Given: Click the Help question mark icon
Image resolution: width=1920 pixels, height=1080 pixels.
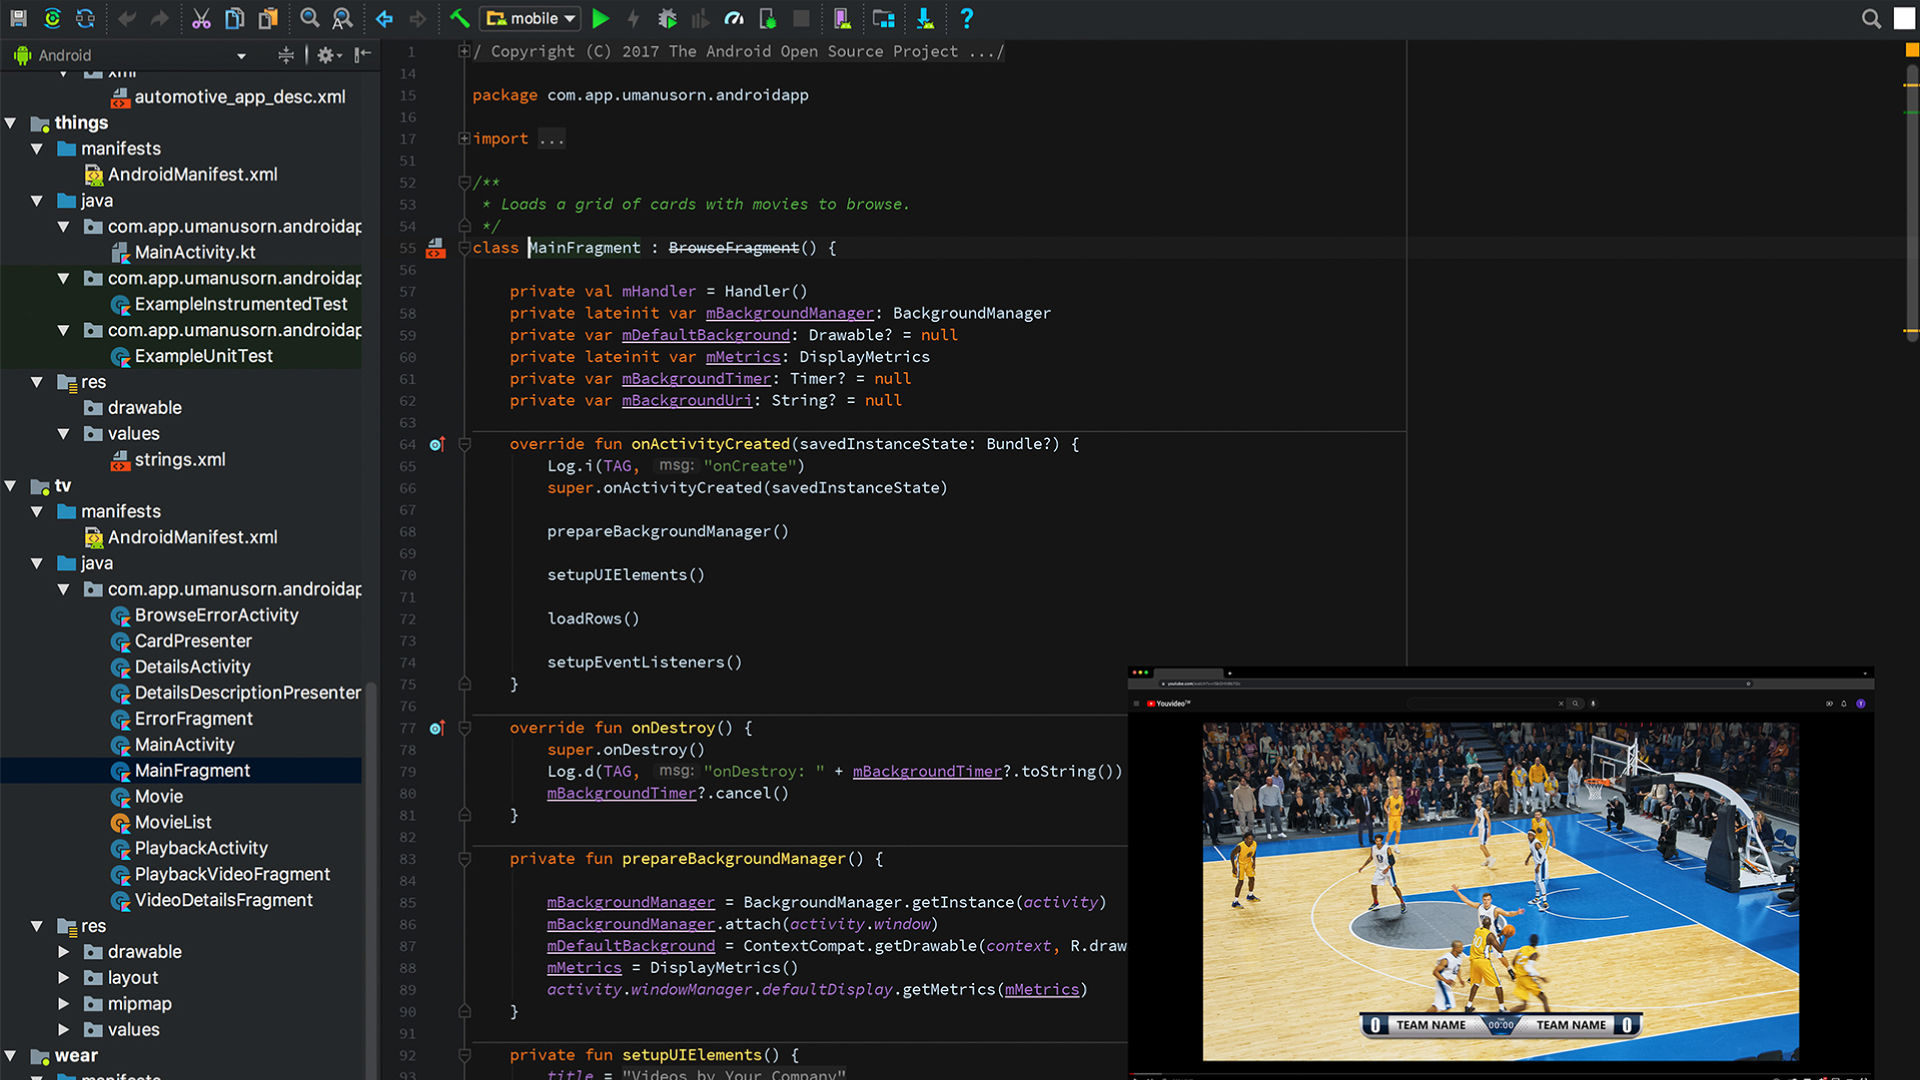Looking at the screenshot, I should [x=966, y=18].
